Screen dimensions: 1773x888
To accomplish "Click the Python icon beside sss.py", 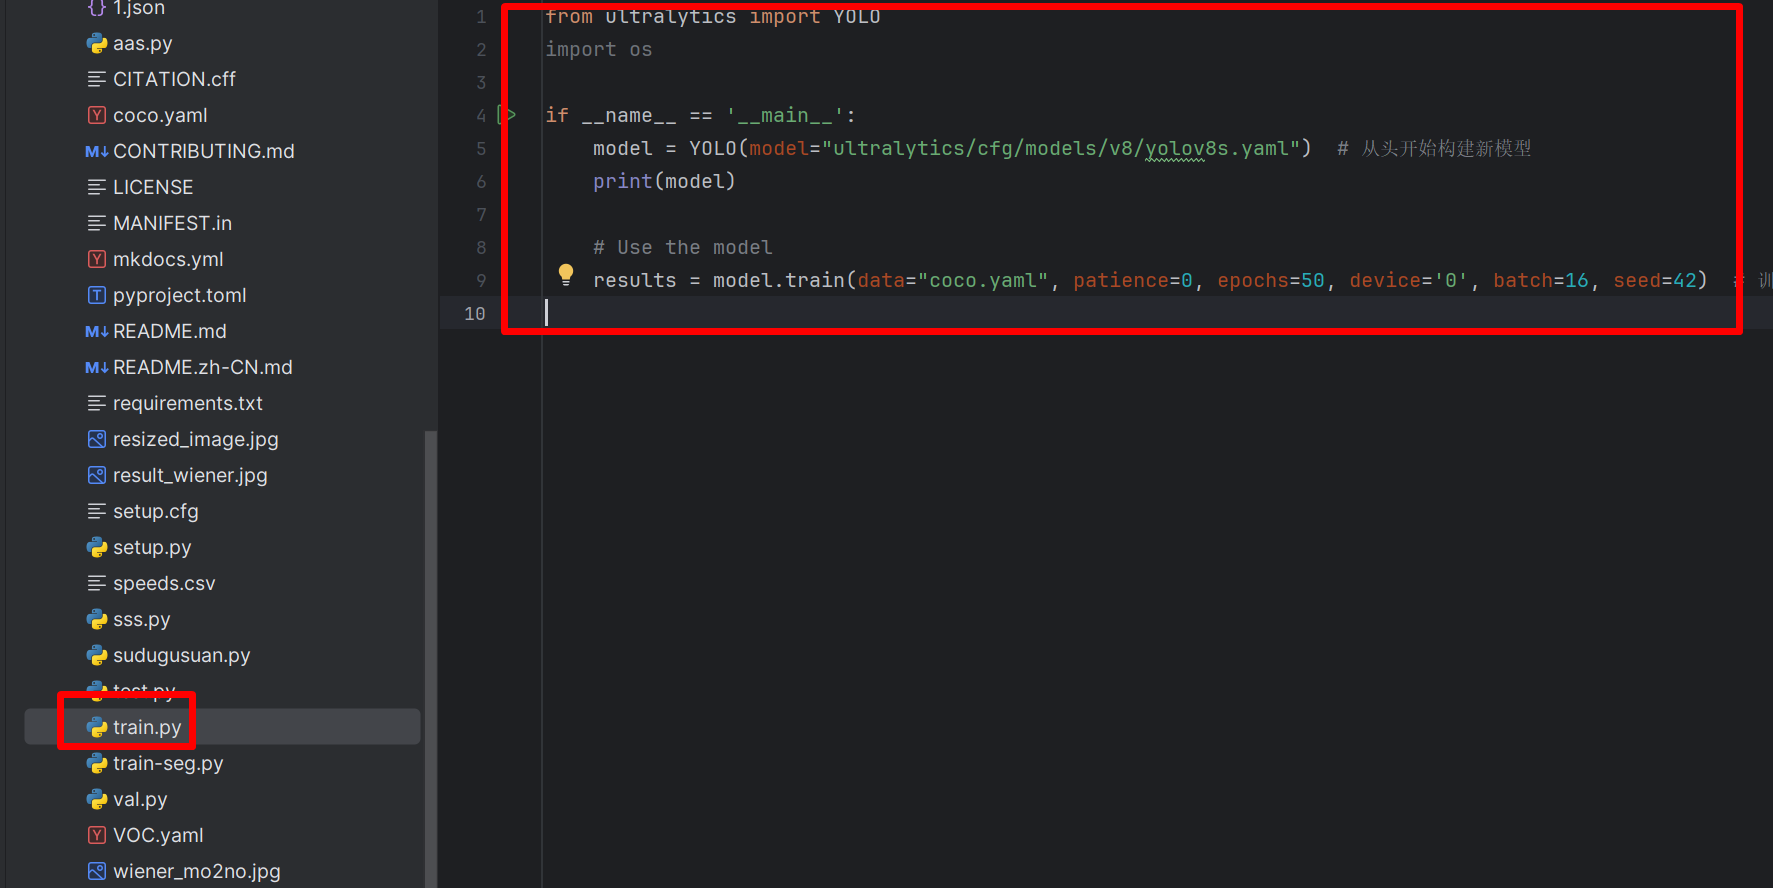I will click(x=97, y=619).
